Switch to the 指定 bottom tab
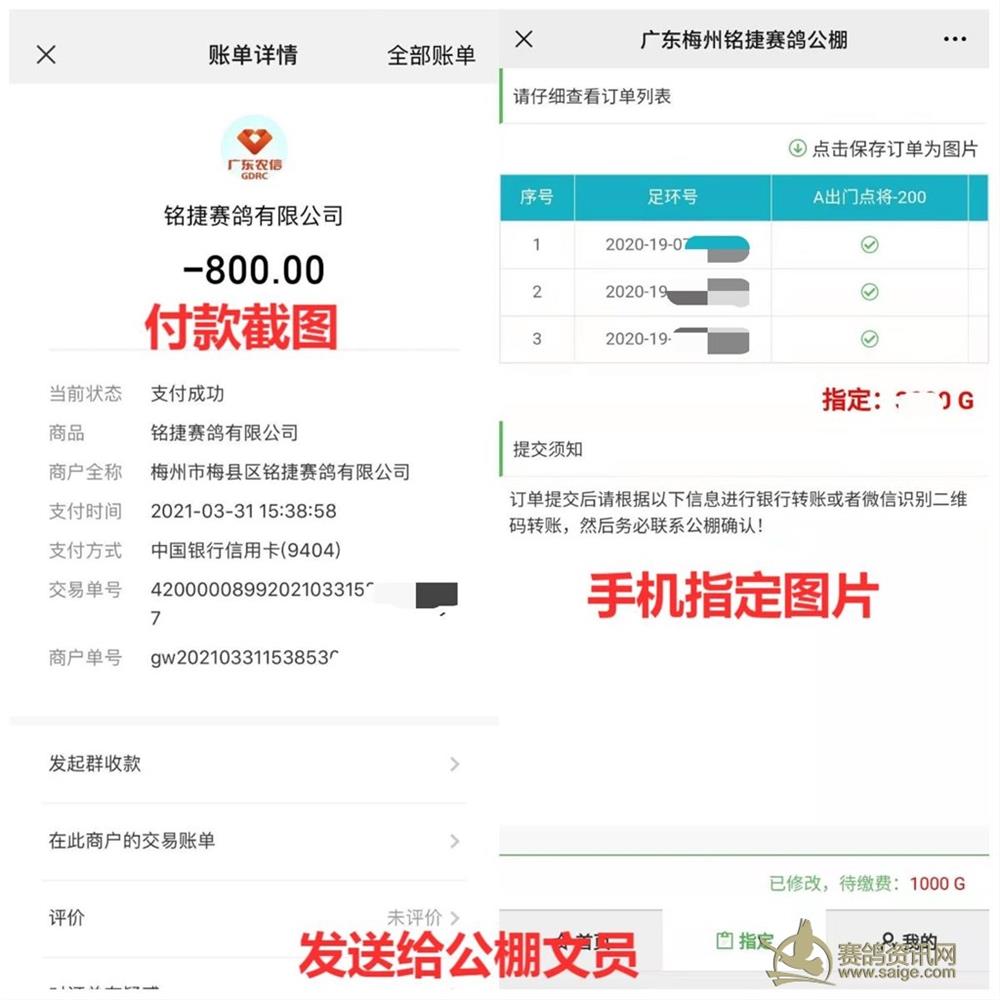 (x=744, y=940)
